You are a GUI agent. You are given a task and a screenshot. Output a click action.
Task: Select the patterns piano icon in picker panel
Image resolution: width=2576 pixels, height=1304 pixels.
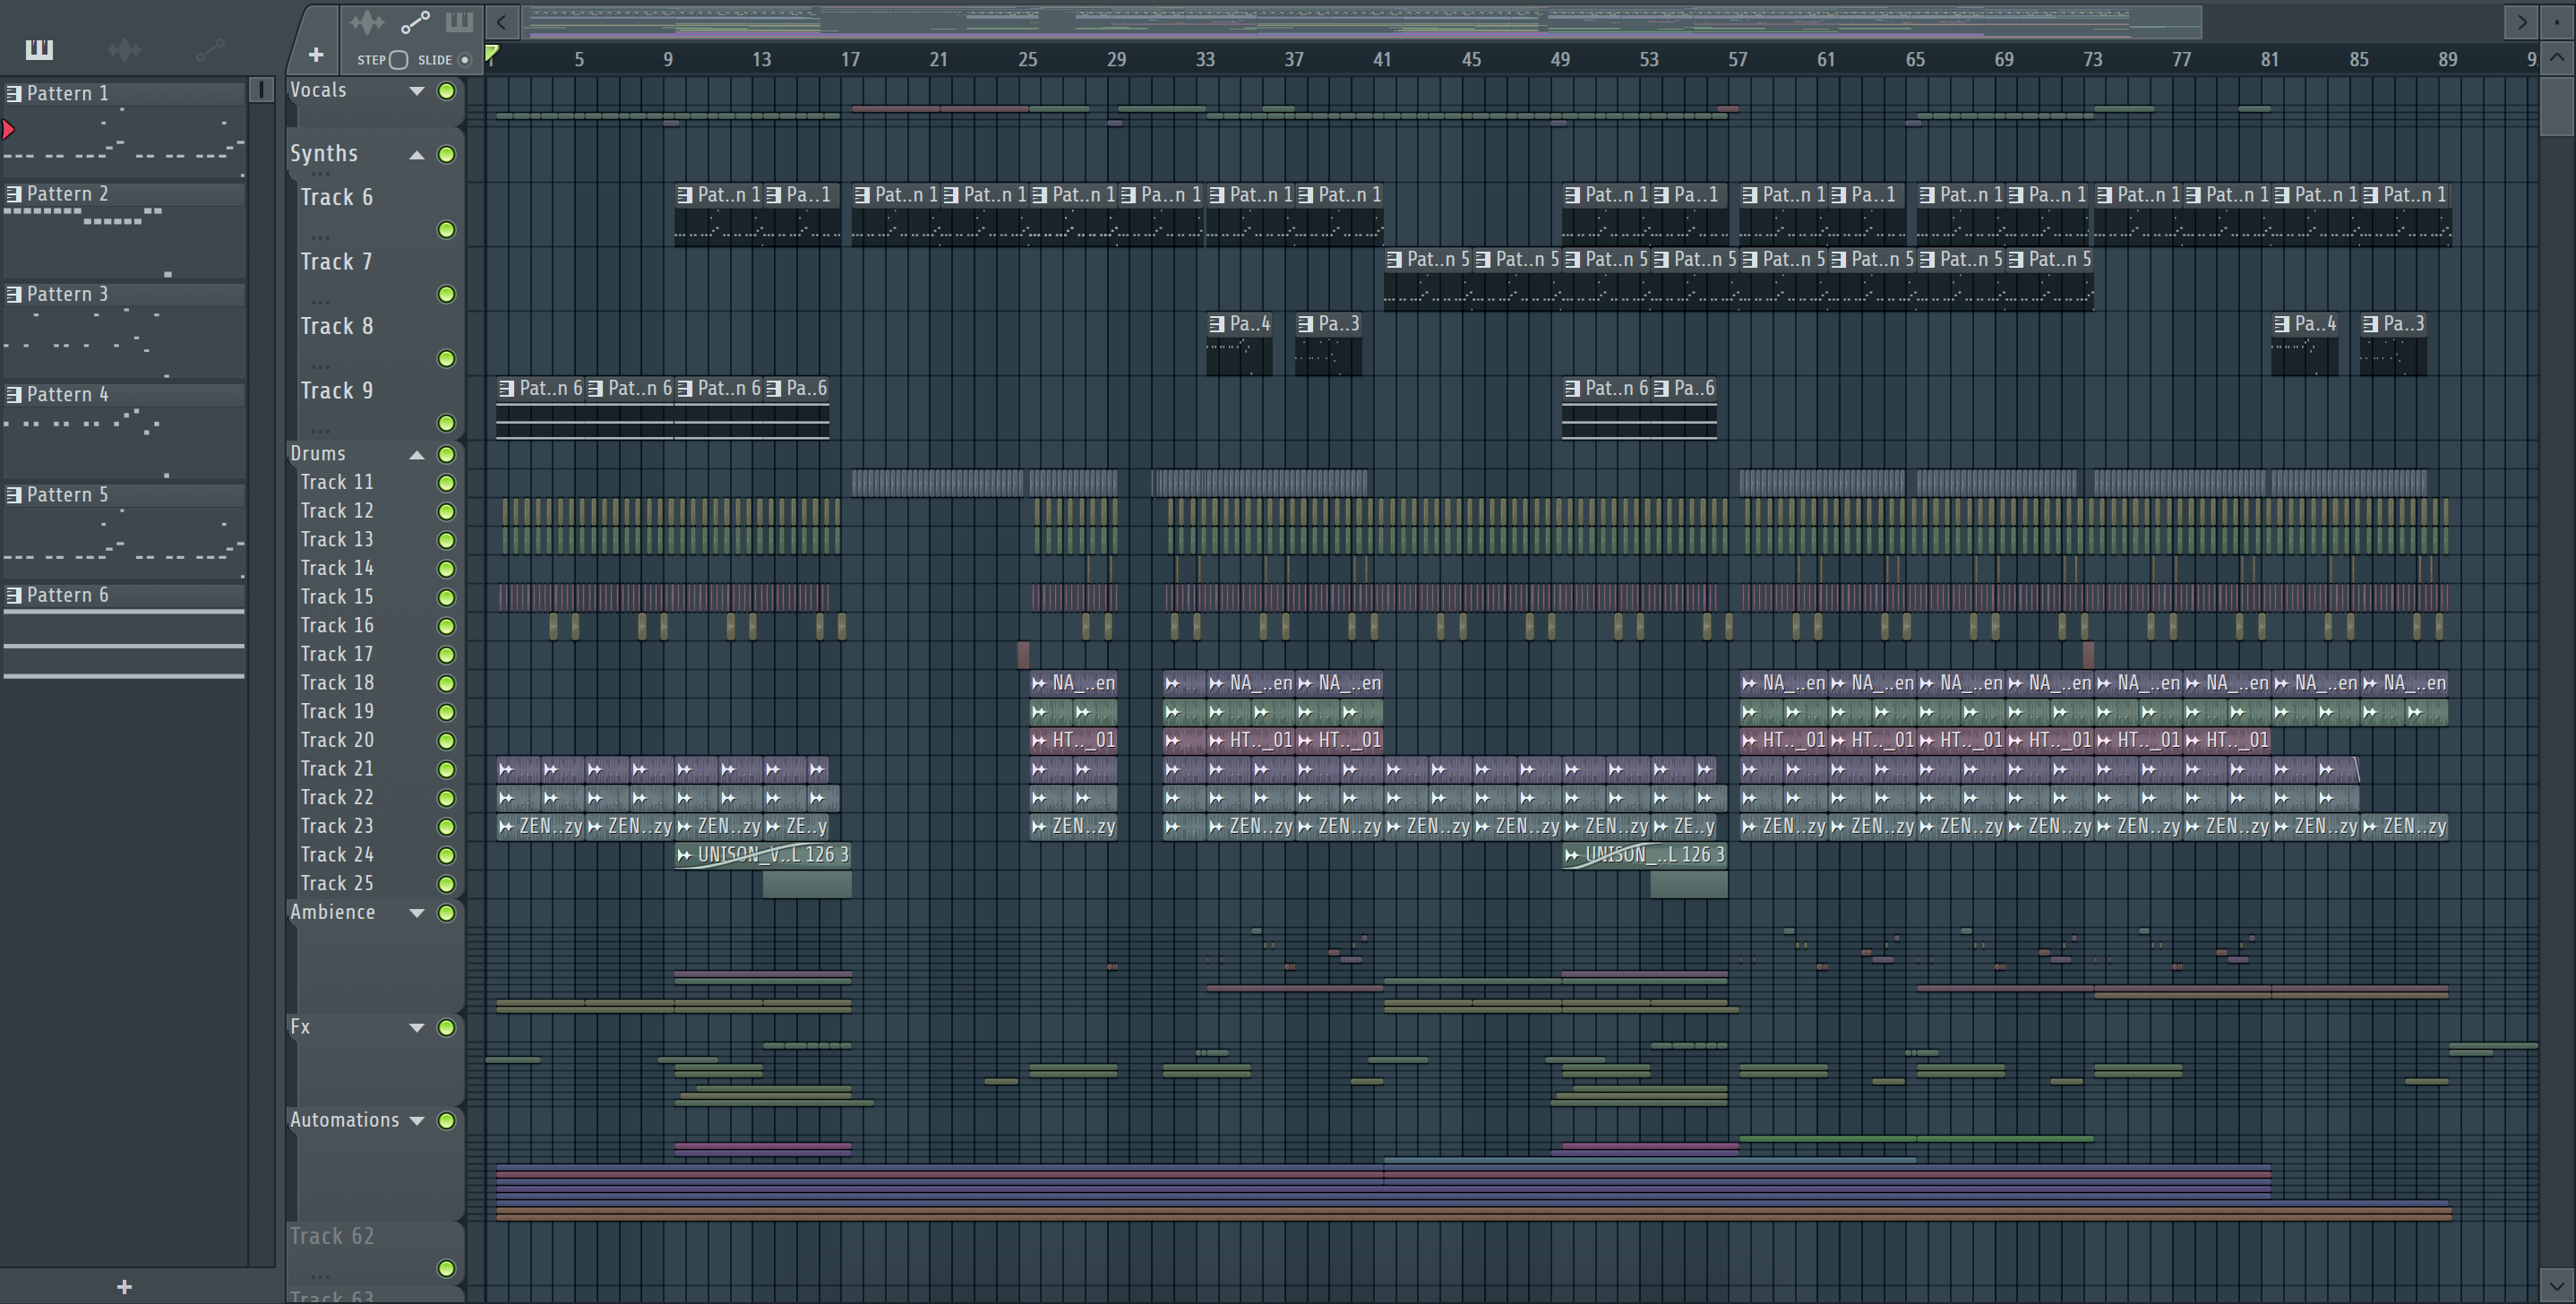(39, 49)
